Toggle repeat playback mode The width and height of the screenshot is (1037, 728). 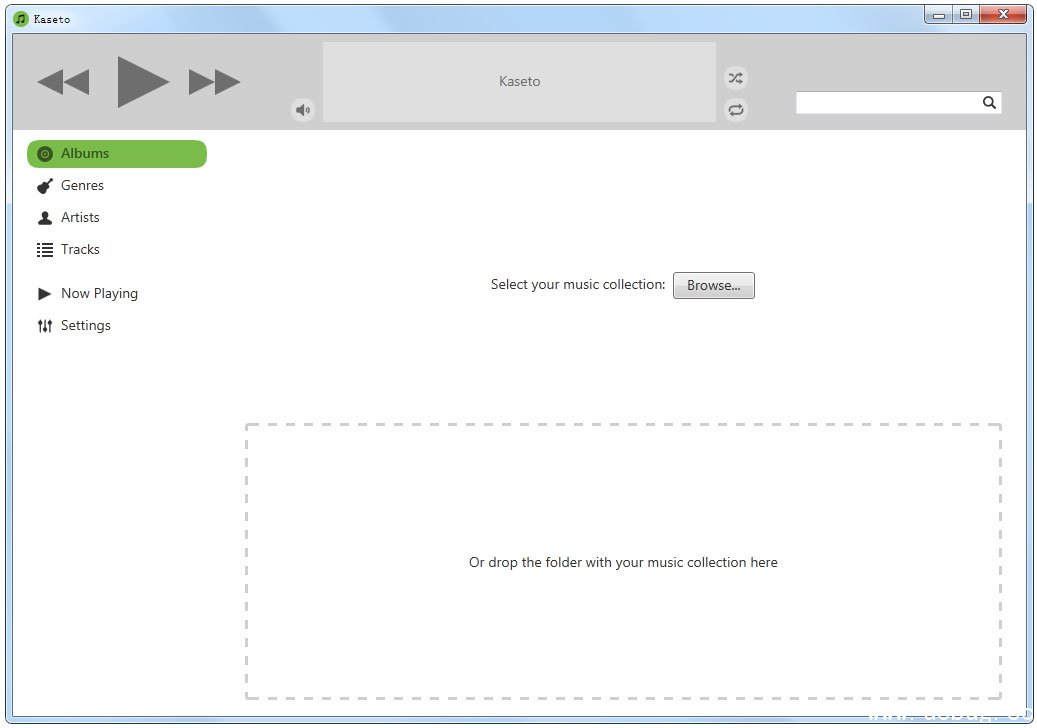(736, 110)
